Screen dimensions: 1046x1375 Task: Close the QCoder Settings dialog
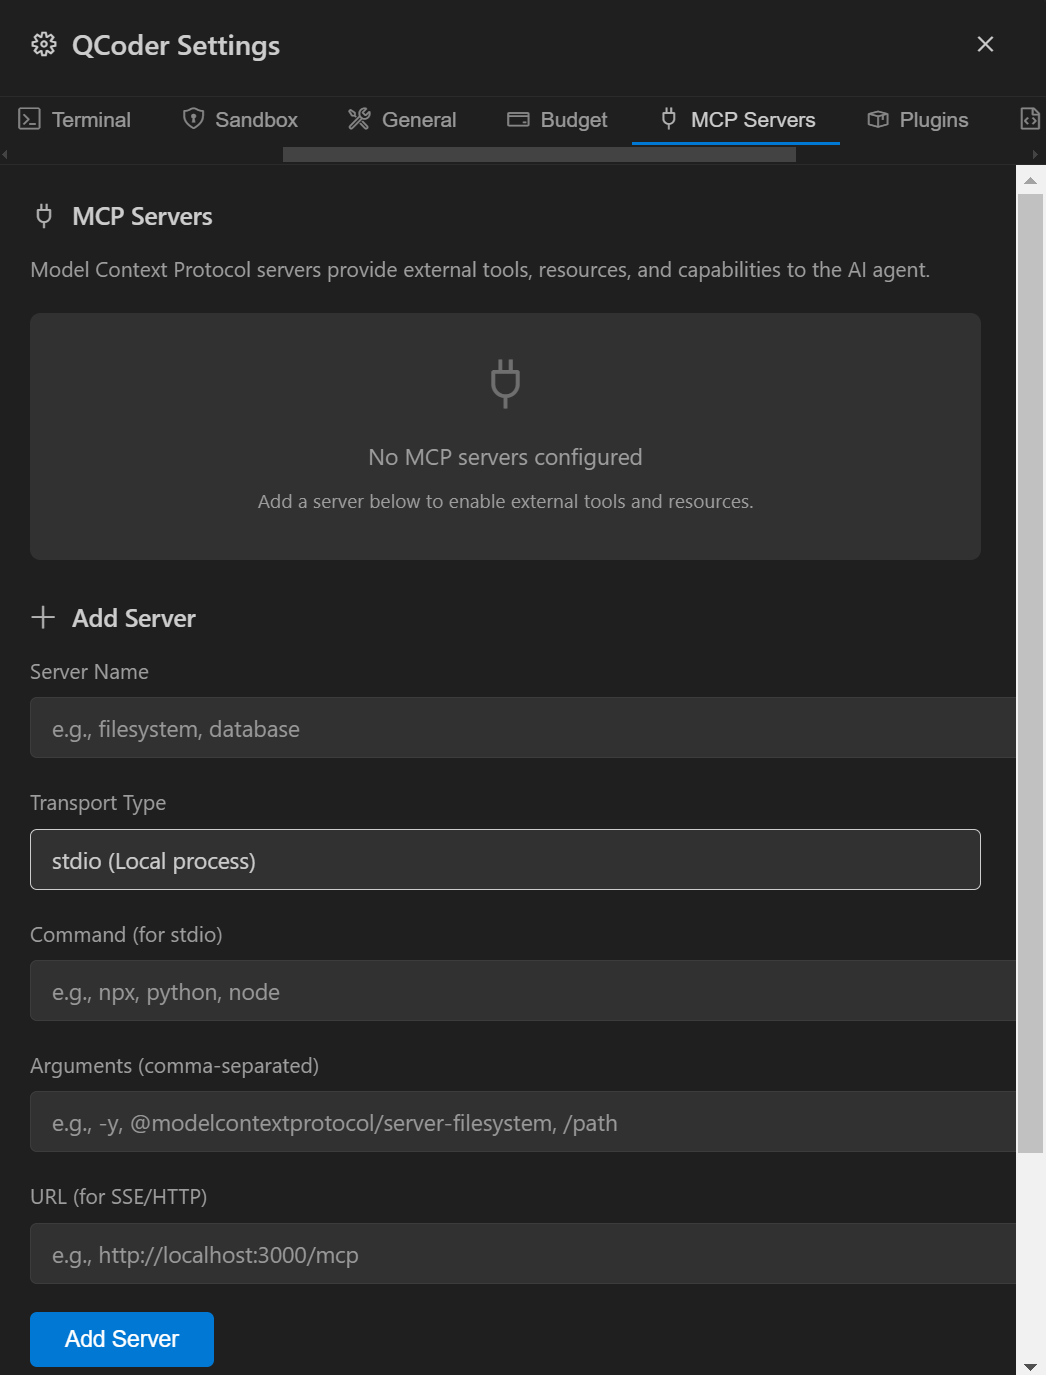click(985, 44)
